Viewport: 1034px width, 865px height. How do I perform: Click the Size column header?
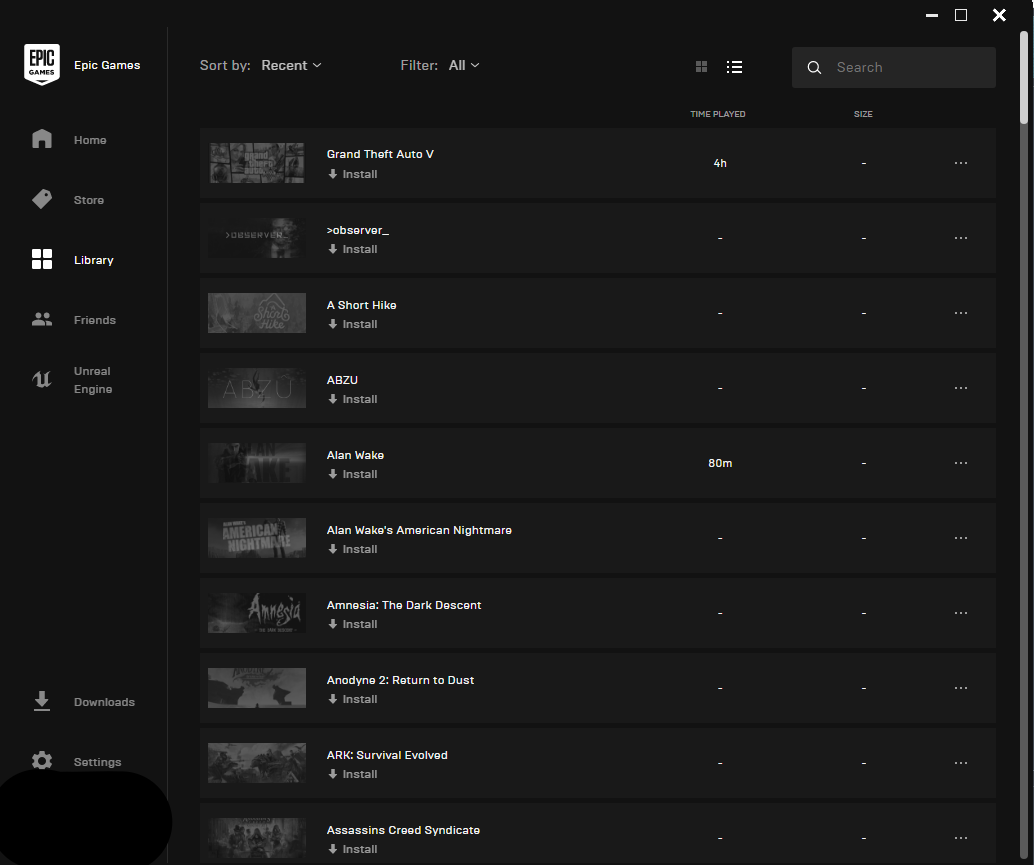click(863, 114)
